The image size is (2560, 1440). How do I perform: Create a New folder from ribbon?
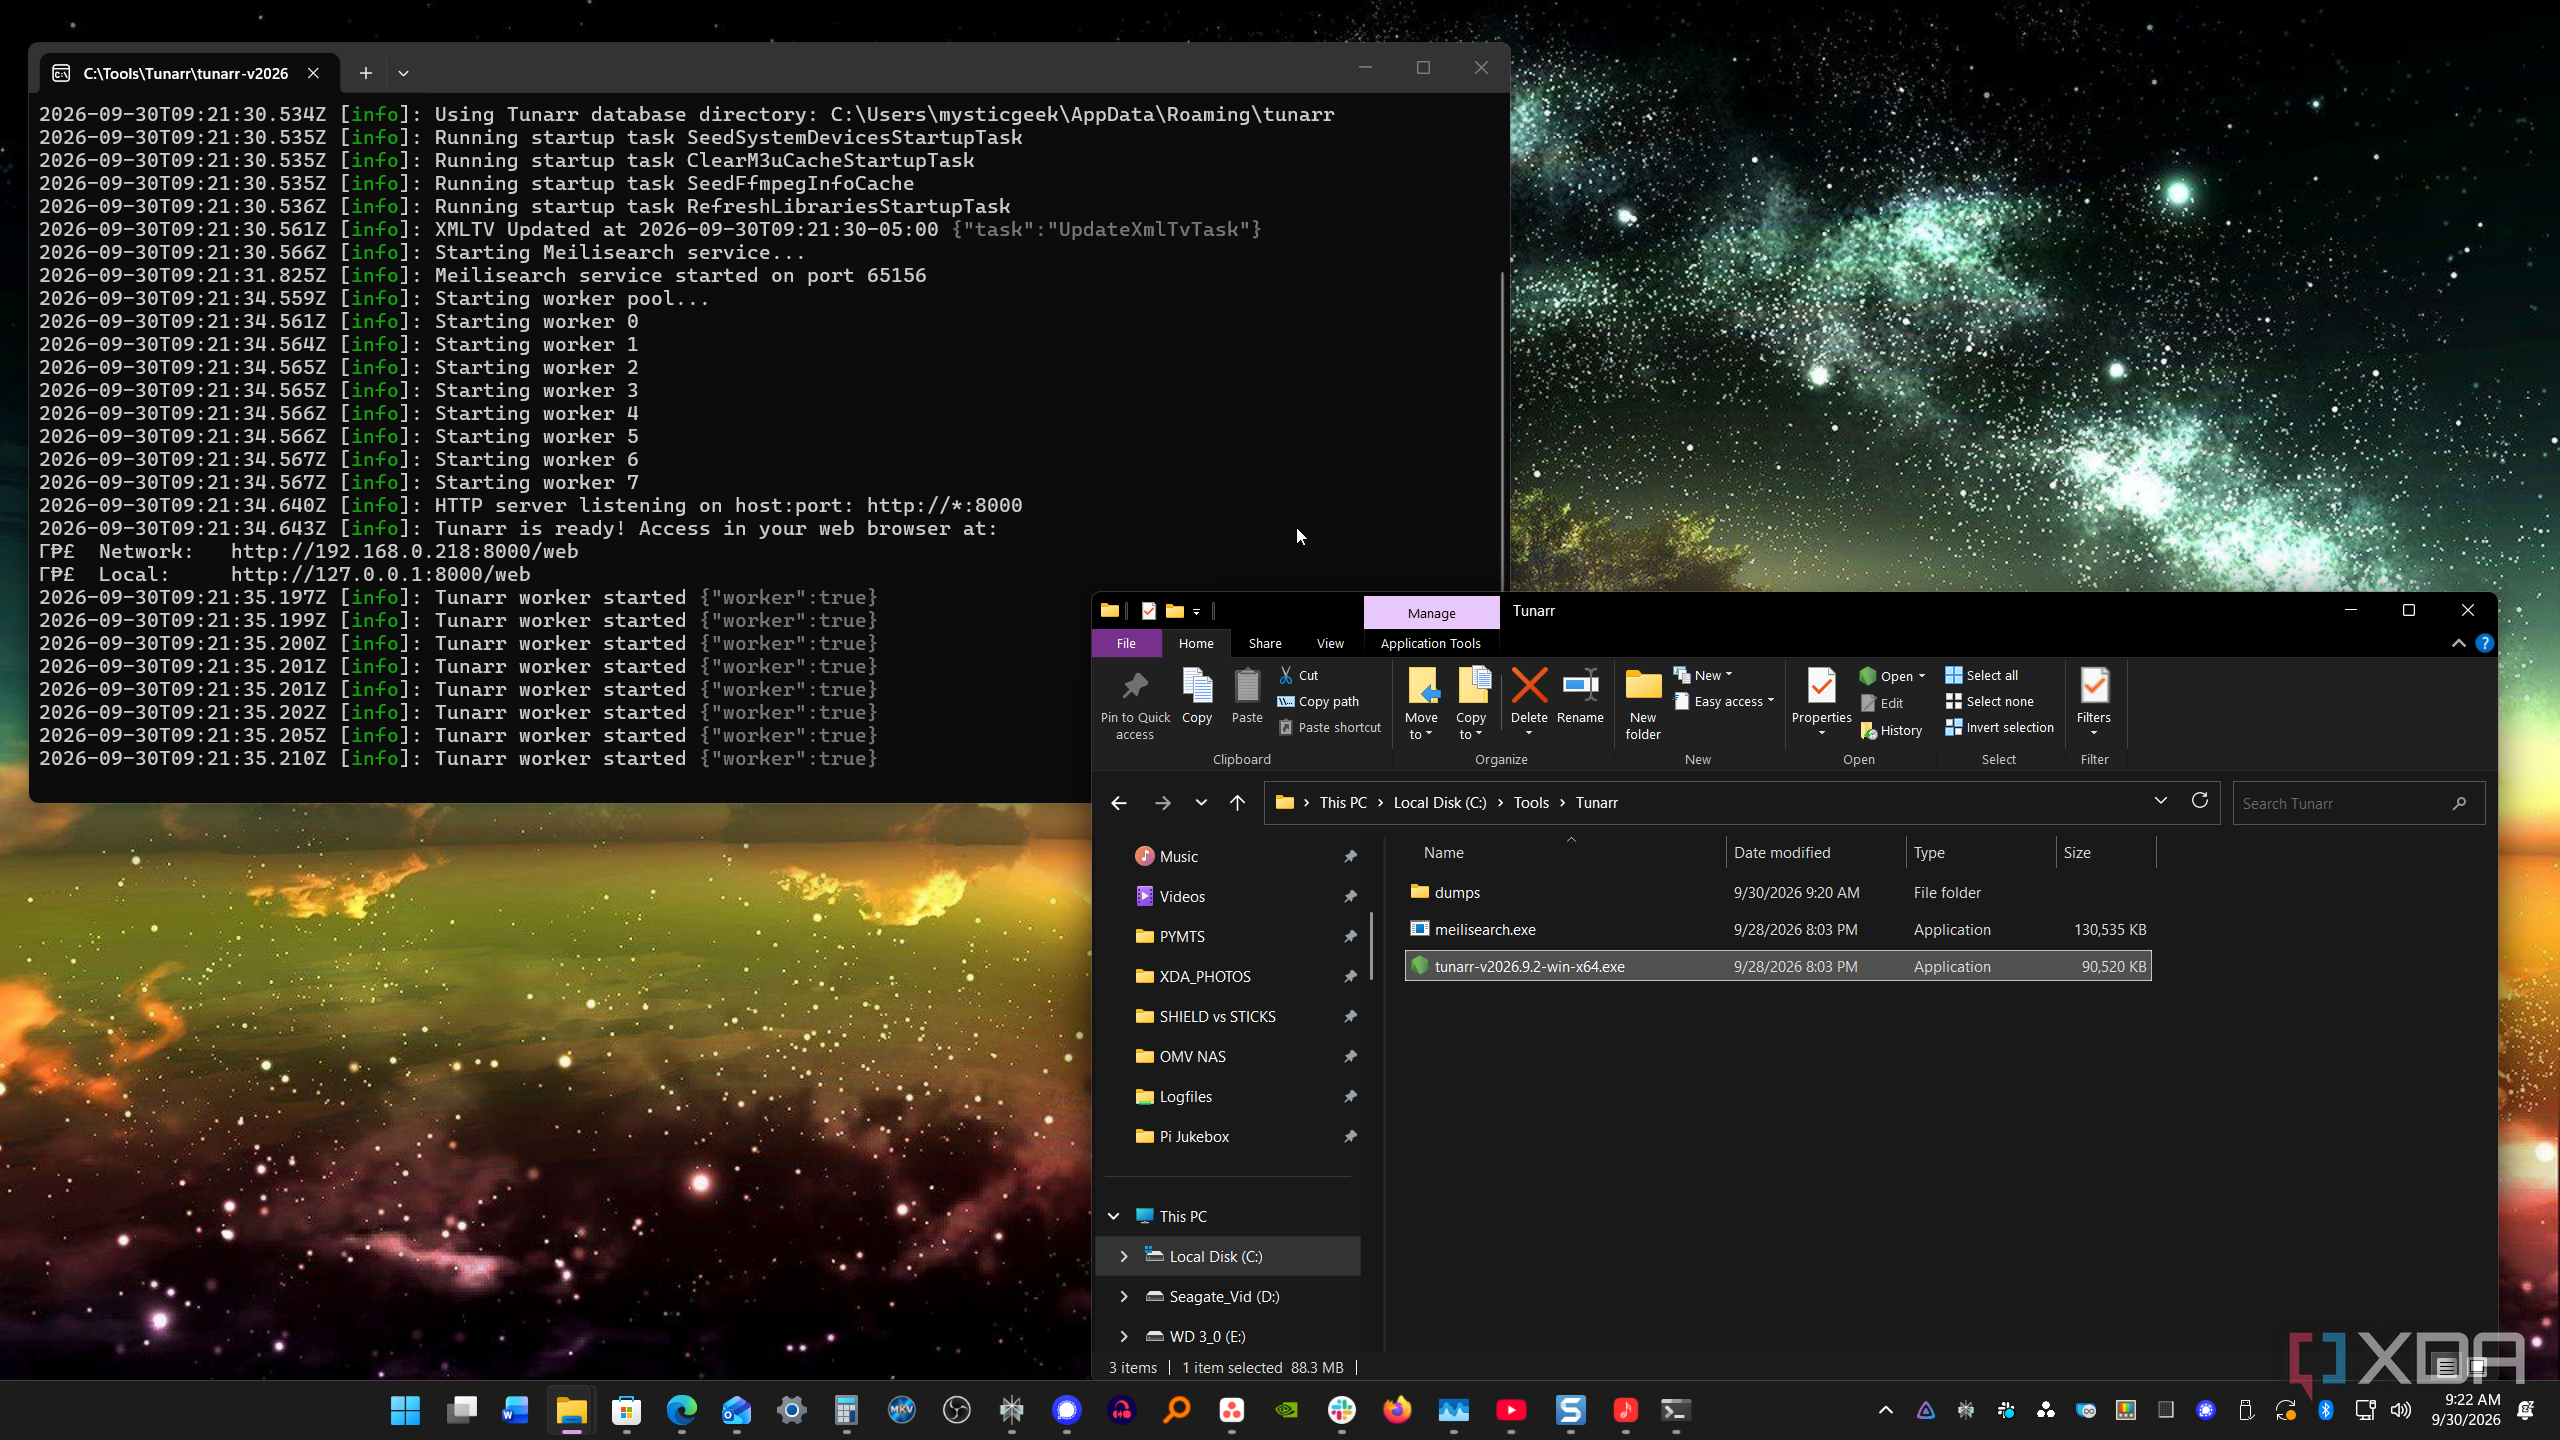point(1643,704)
